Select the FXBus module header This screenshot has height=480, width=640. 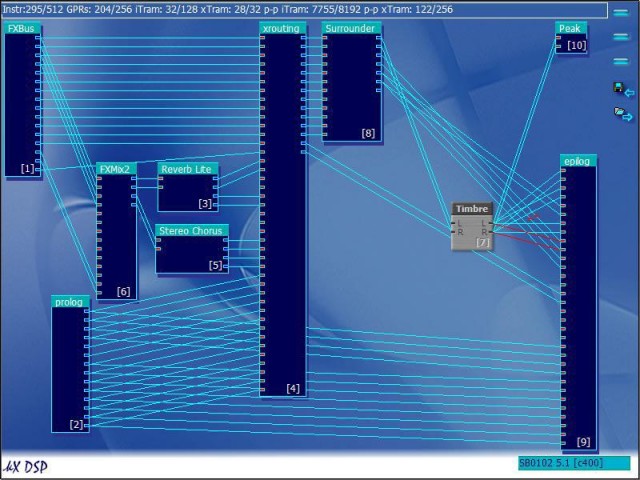coord(22,29)
